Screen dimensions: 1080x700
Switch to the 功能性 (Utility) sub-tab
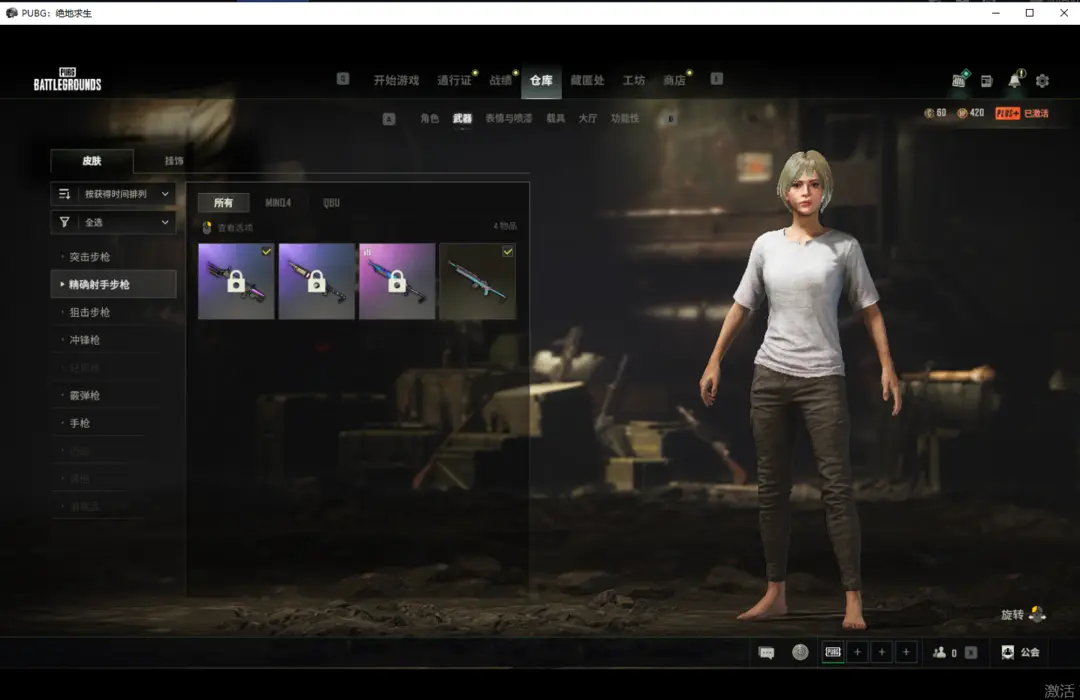625,119
